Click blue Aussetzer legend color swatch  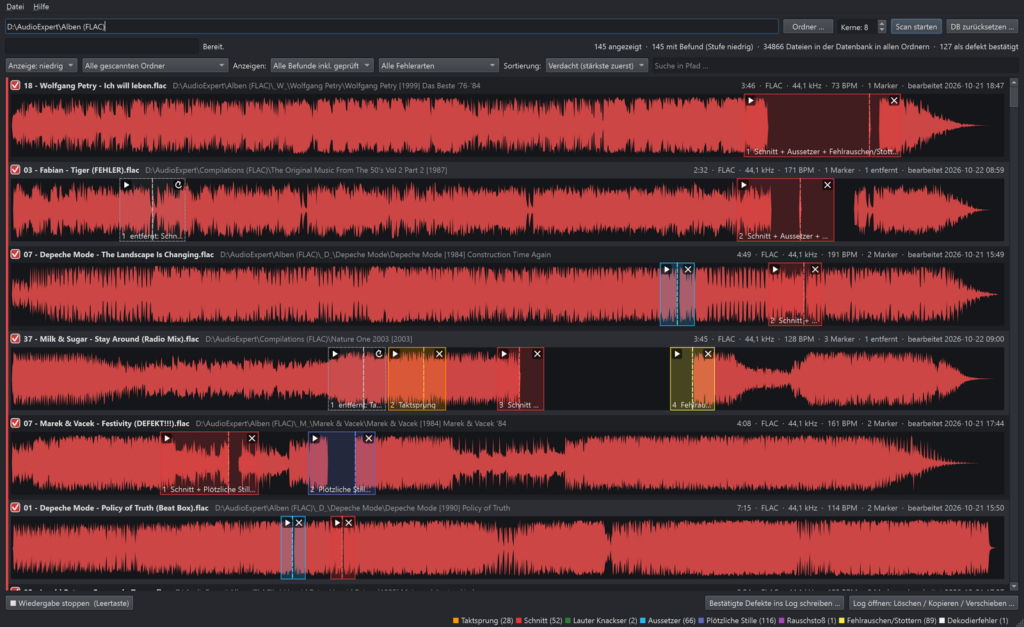[x=643, y=620]
